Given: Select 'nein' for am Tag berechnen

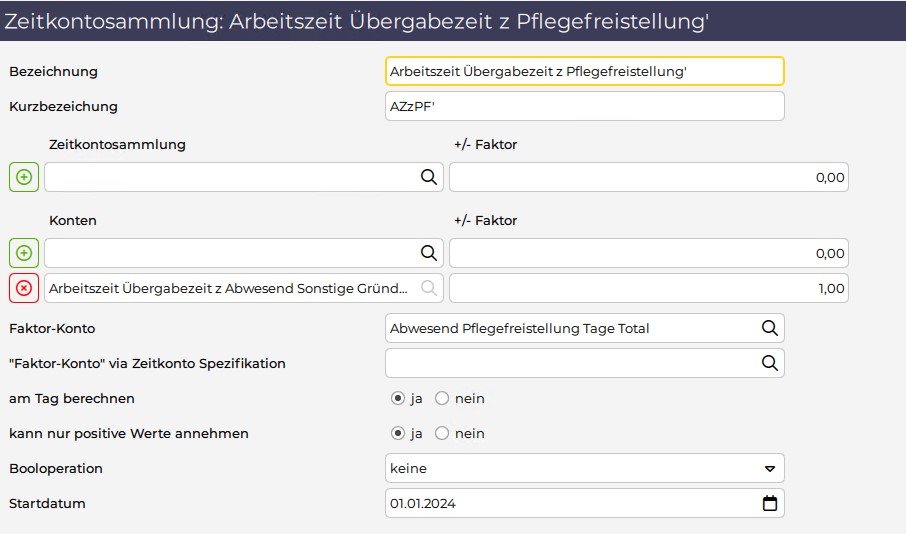Looking at the screenshot, I should click(442, 398).
